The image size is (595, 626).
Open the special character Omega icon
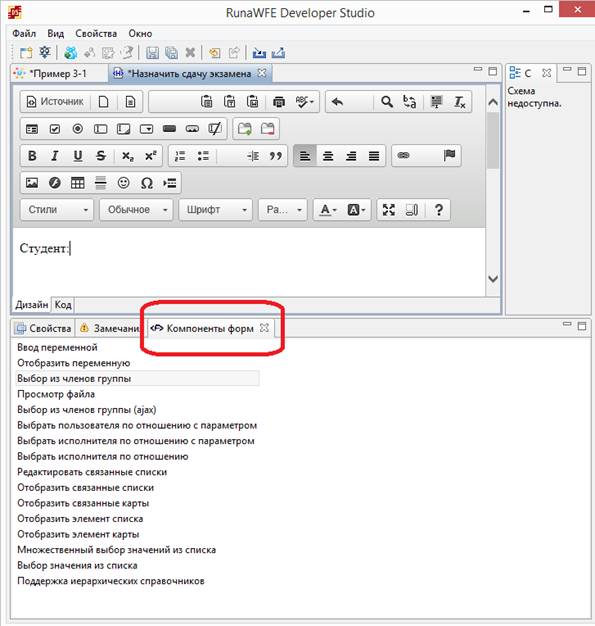click(147, 183)
